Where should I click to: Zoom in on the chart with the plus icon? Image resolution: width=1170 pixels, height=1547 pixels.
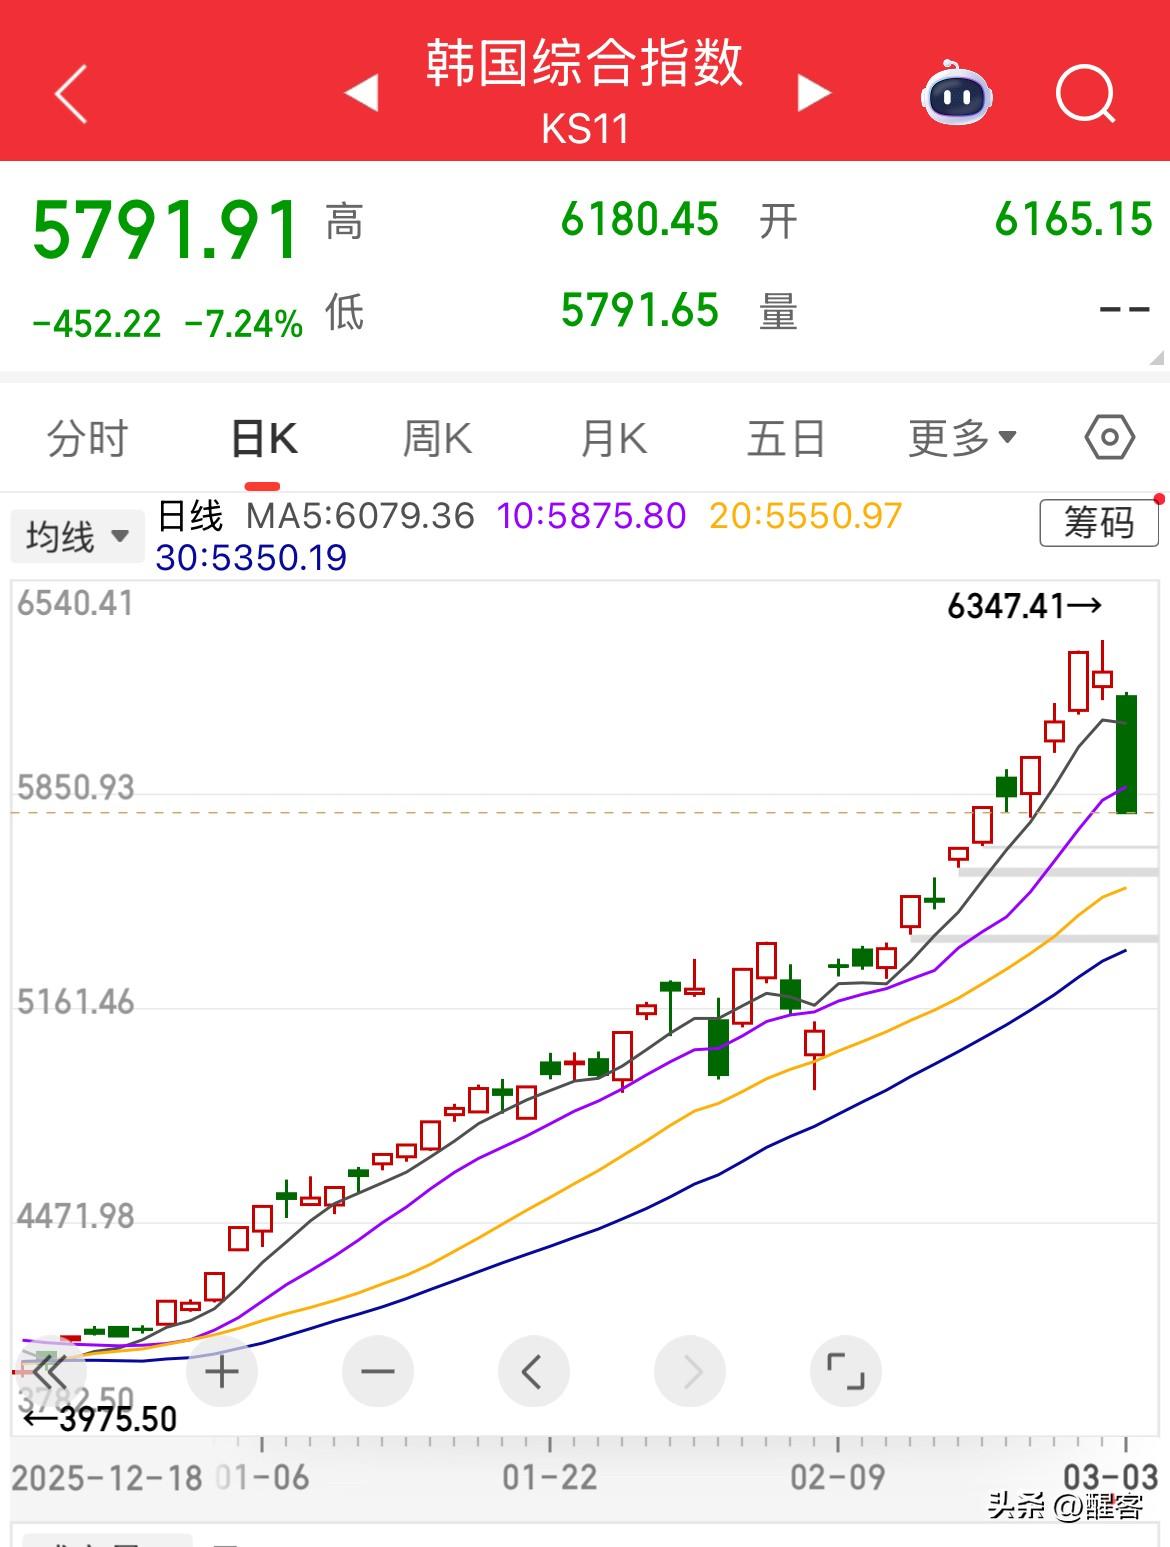pos(222,1372)
